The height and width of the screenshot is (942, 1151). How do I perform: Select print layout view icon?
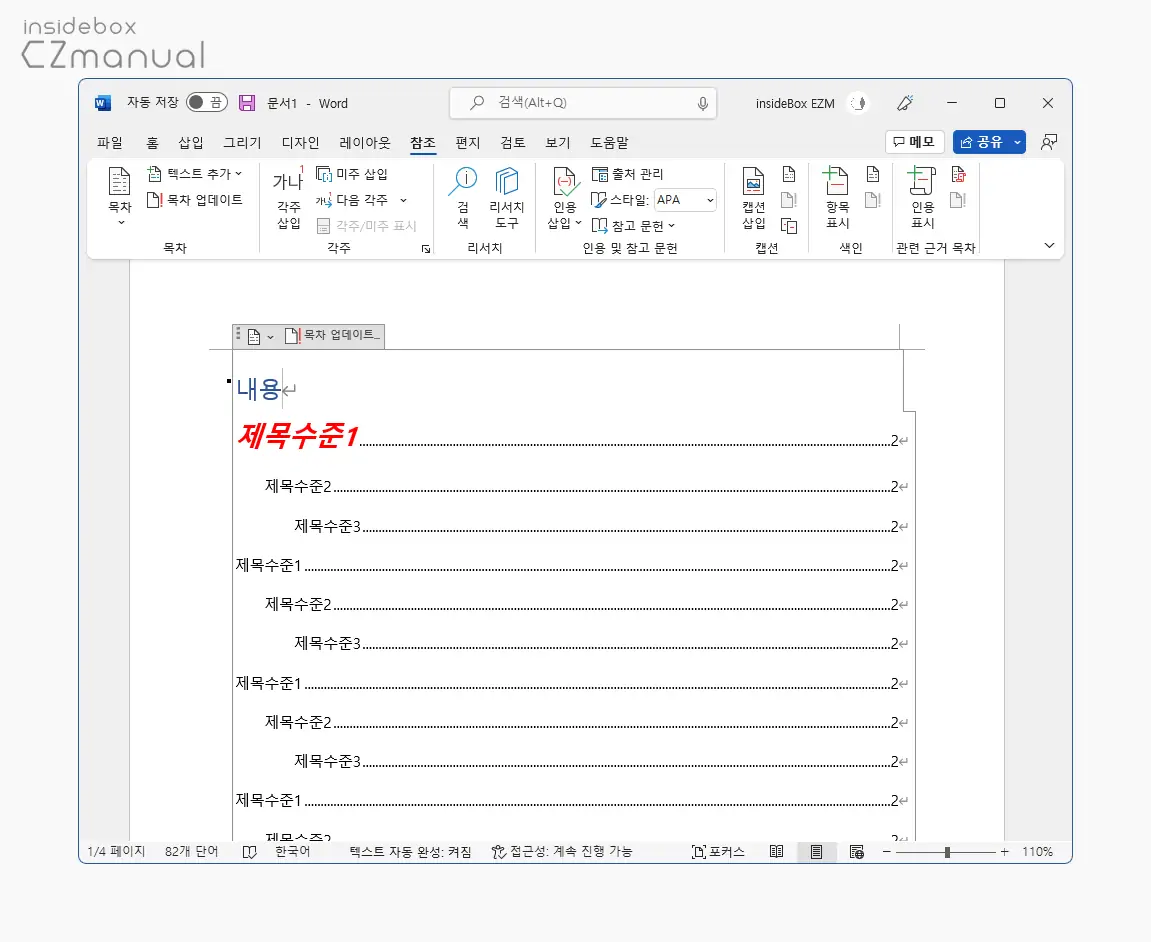click(816, 852)
